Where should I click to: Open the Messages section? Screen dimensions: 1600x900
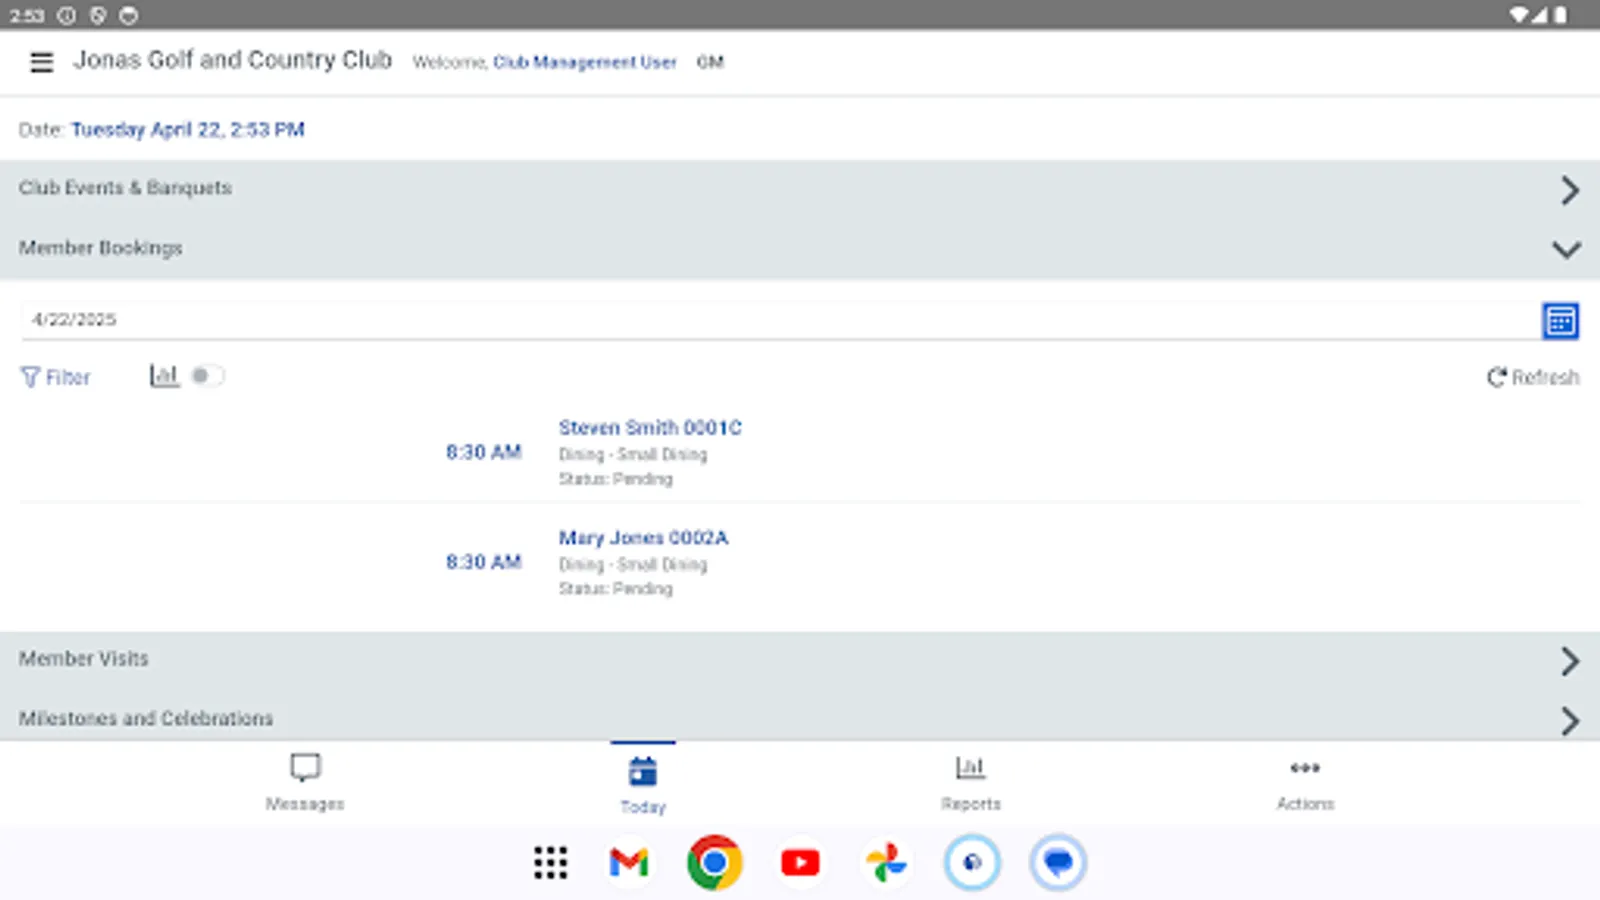click(x=305, y=783)
